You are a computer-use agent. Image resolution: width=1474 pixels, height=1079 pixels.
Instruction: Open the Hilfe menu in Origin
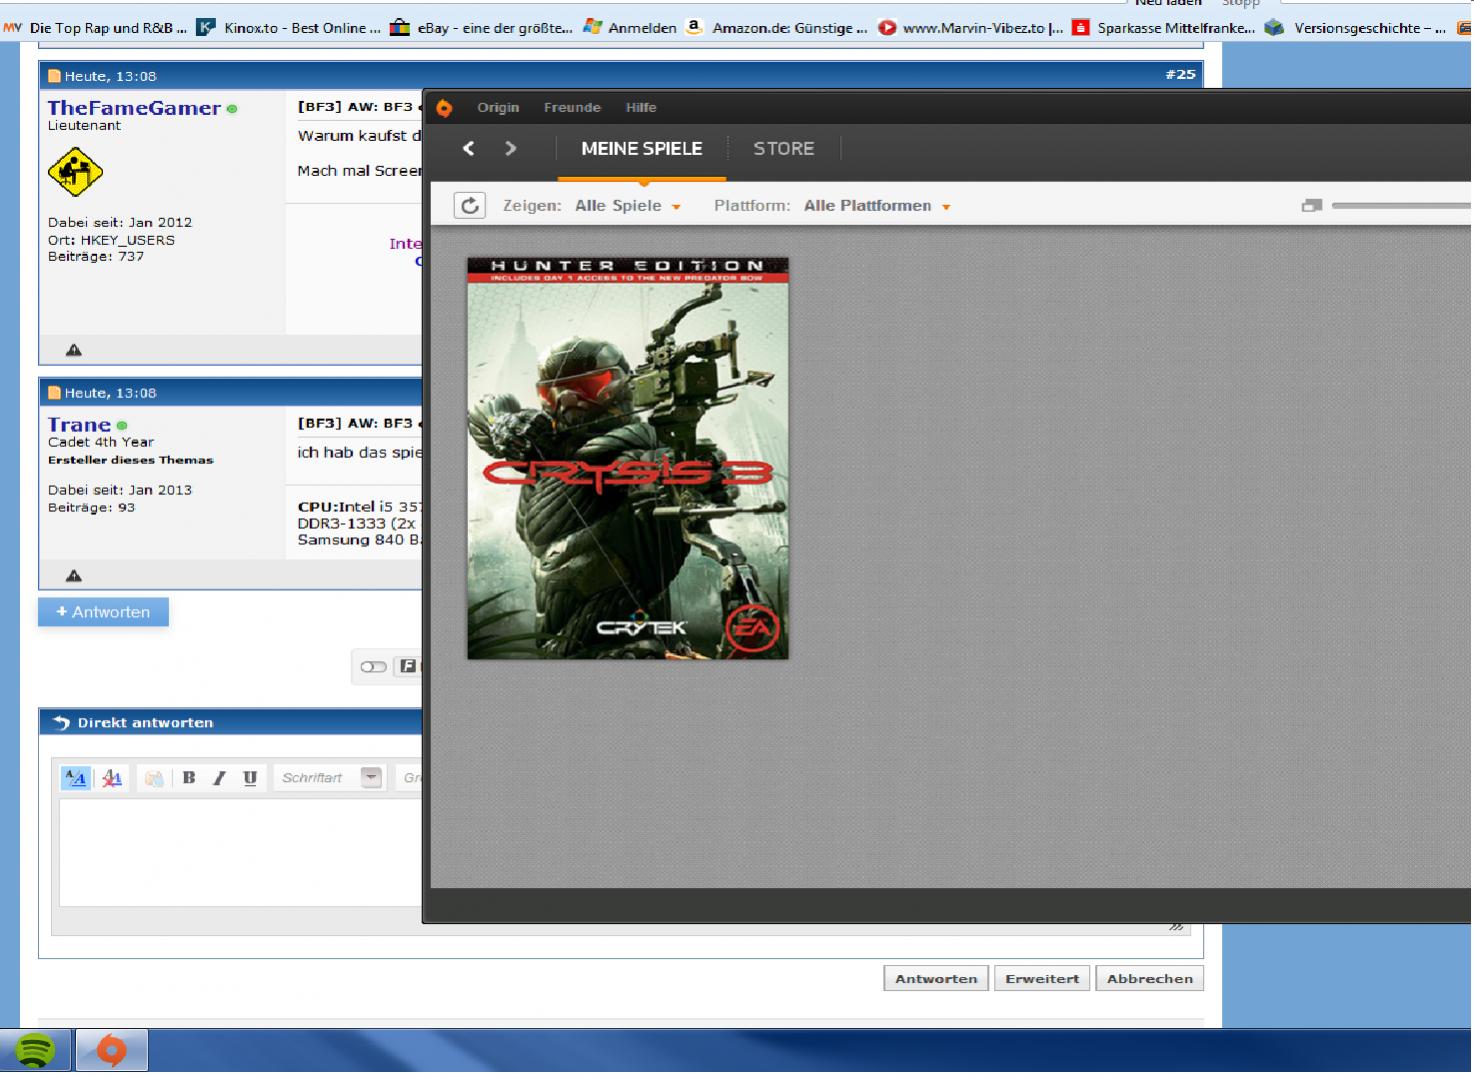tap(641, 107)
